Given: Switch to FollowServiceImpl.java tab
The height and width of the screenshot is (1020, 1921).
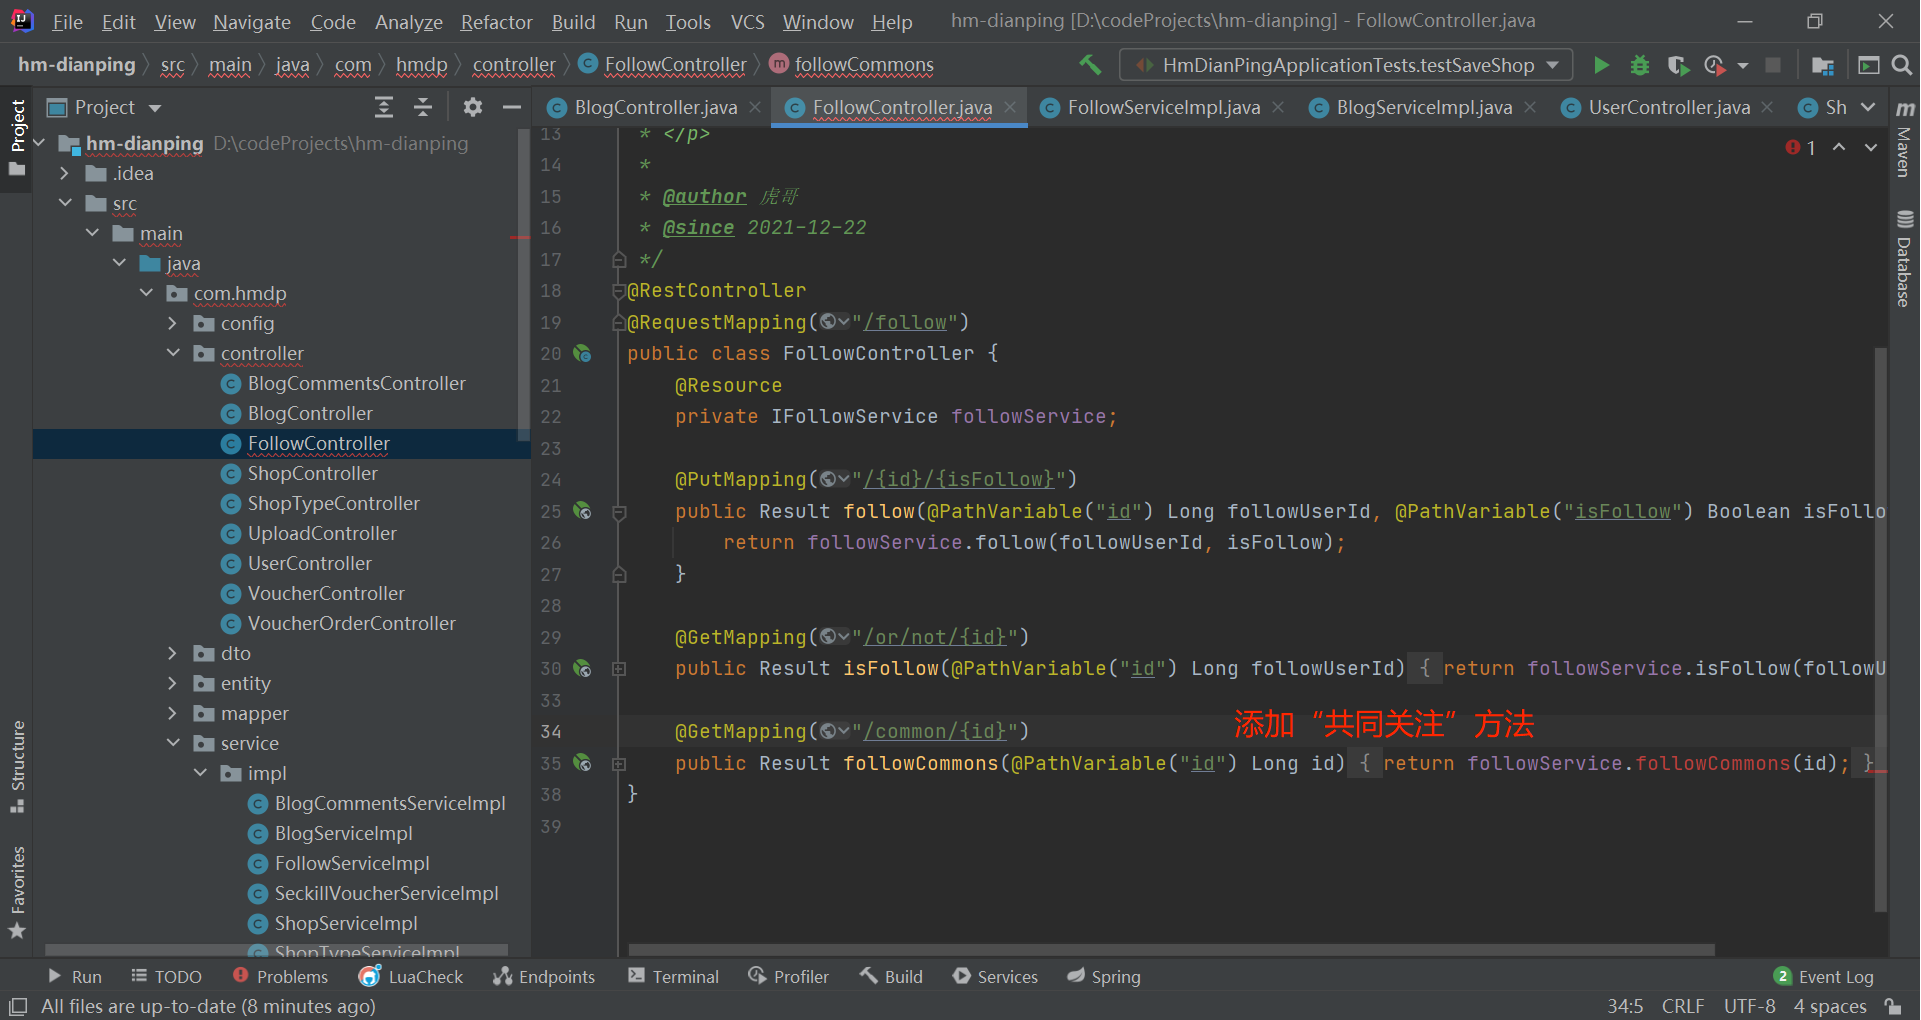Looking at the screenshot, I should pyautogui.click(x=1163, y=107).
